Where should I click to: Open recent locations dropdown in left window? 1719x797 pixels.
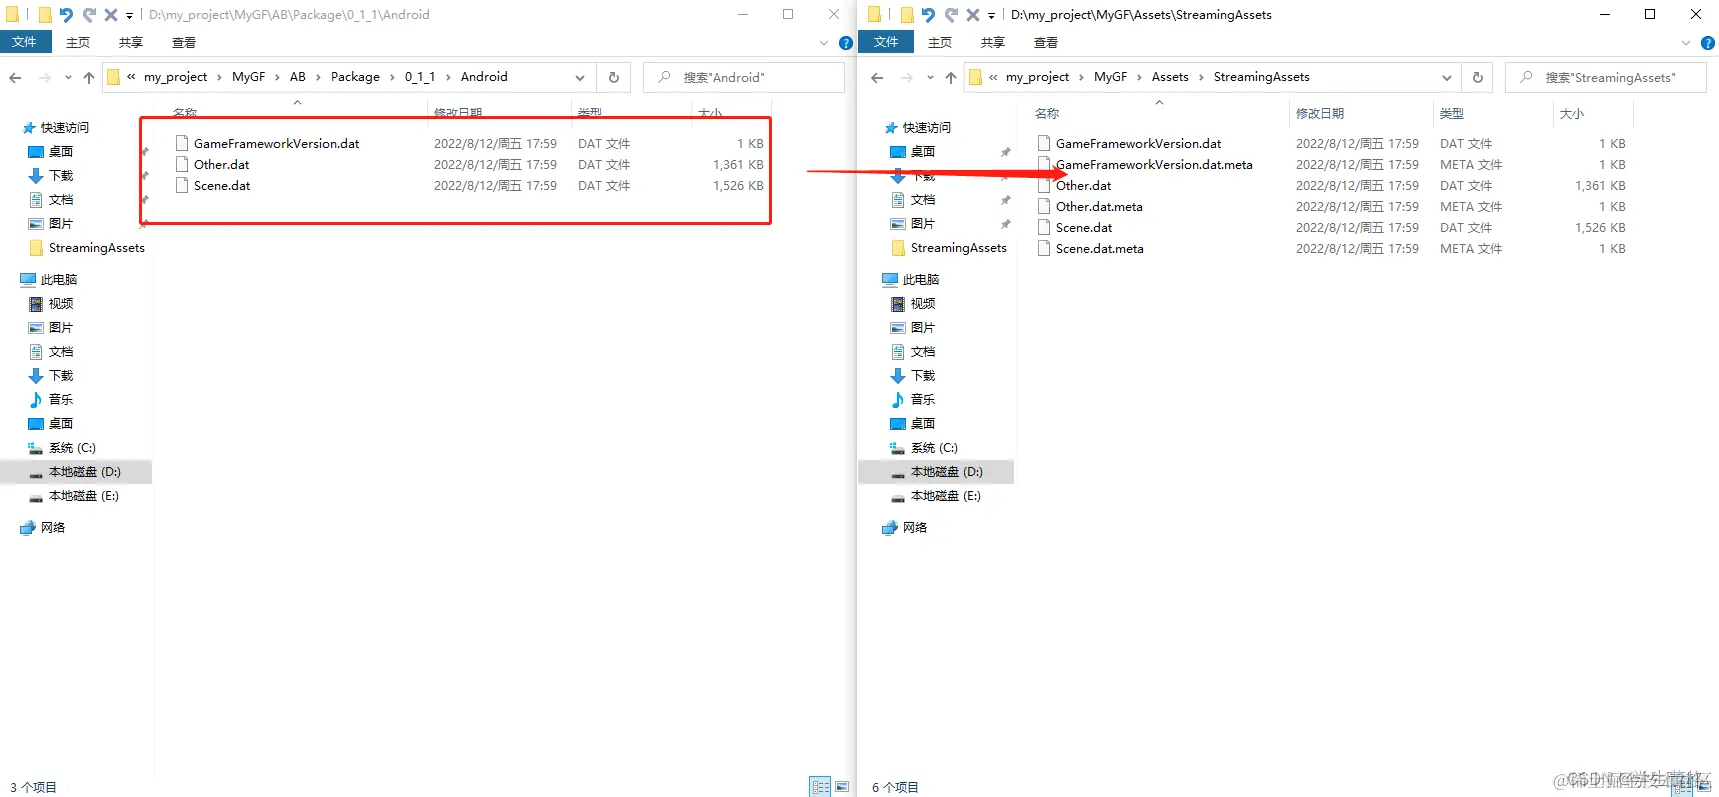coord(68,78)
